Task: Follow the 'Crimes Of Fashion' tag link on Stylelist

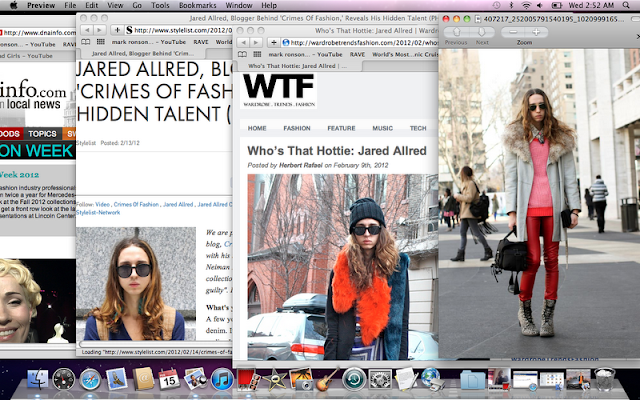Action: click(x=136, y=204)
